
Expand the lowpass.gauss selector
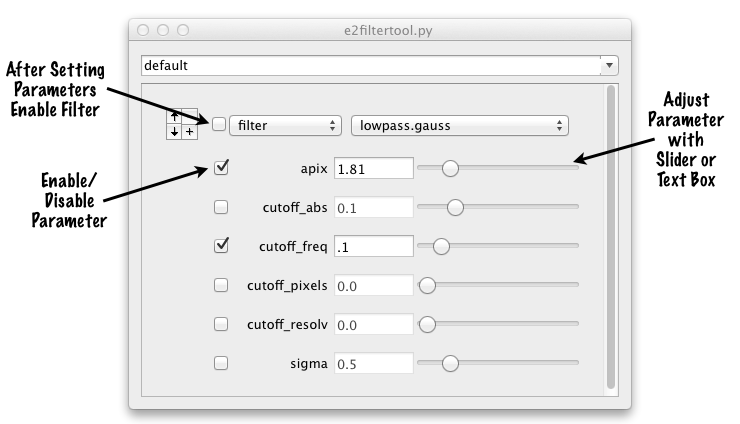tap(460, 126)
